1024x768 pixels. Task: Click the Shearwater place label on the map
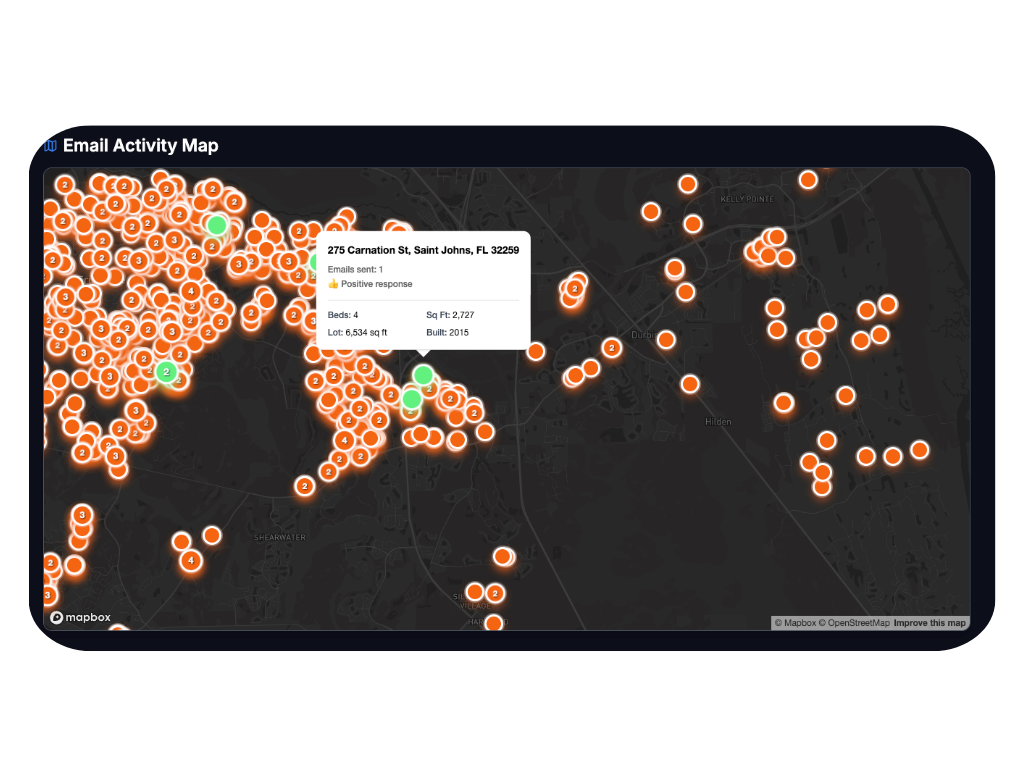[x=279, y=537]
